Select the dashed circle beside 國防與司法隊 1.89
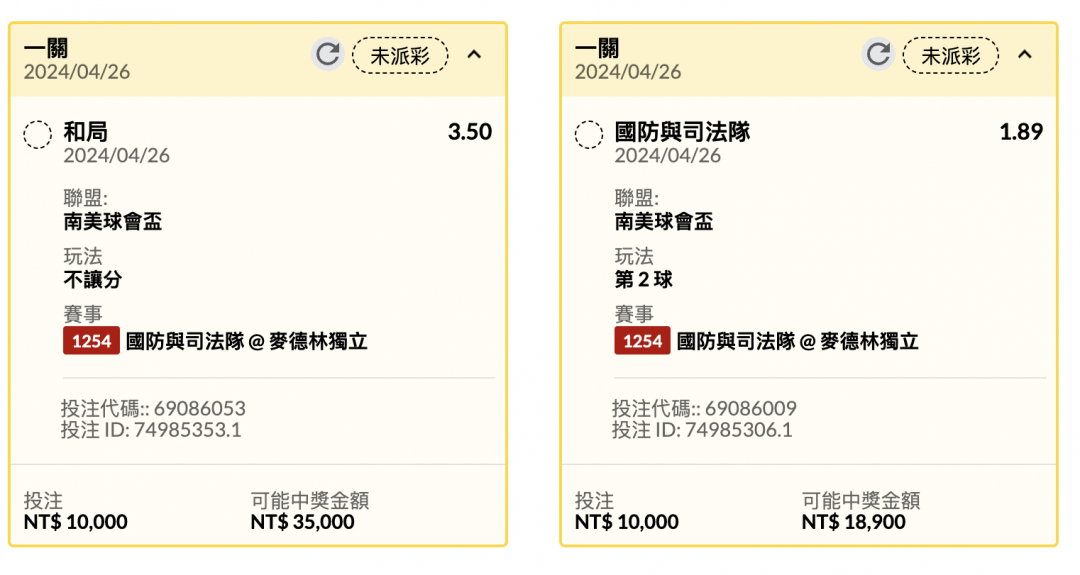The width and height of the screenshot is (1080, 575). 589,134
